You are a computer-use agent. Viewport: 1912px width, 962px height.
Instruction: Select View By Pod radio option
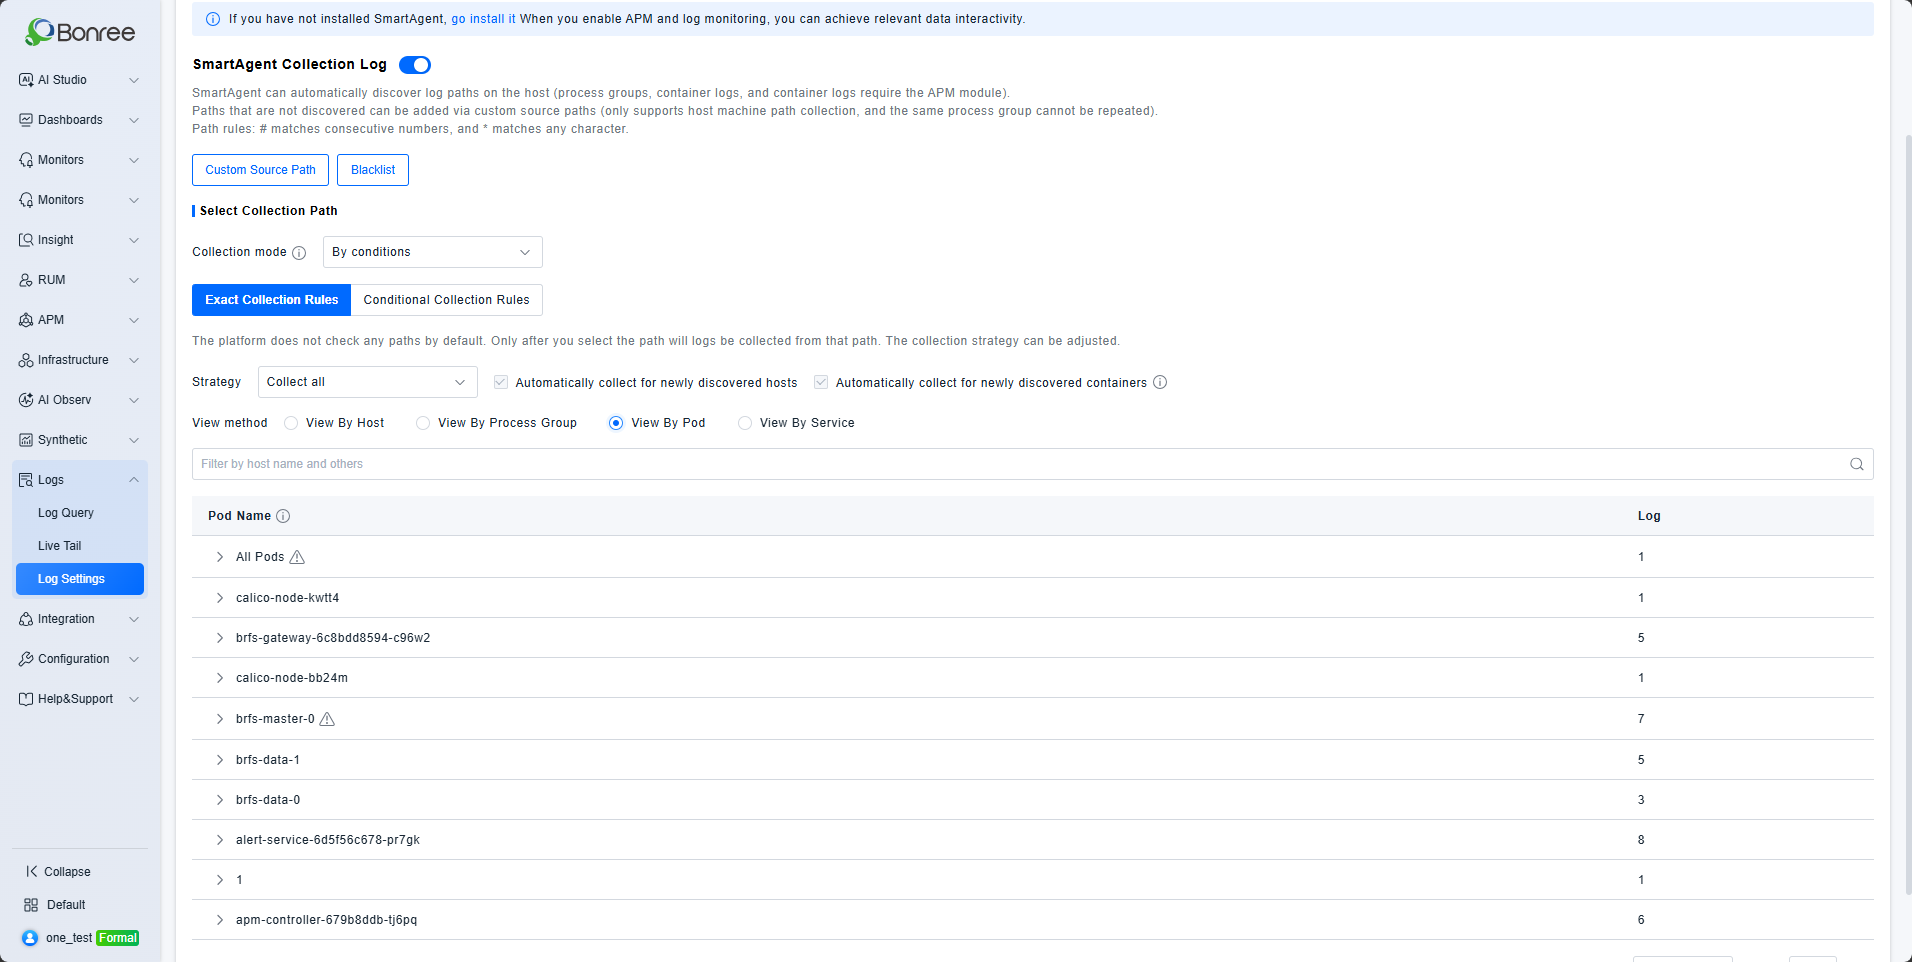[x=616, y=423]
